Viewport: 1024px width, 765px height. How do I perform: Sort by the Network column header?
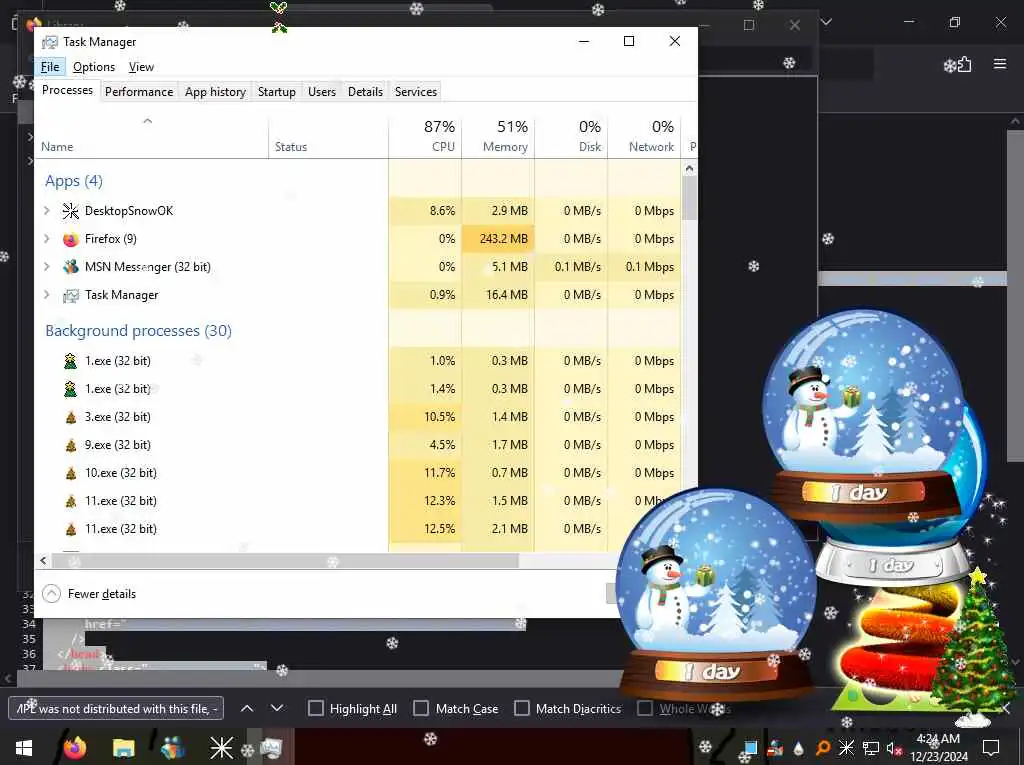(x=645, y=136)
